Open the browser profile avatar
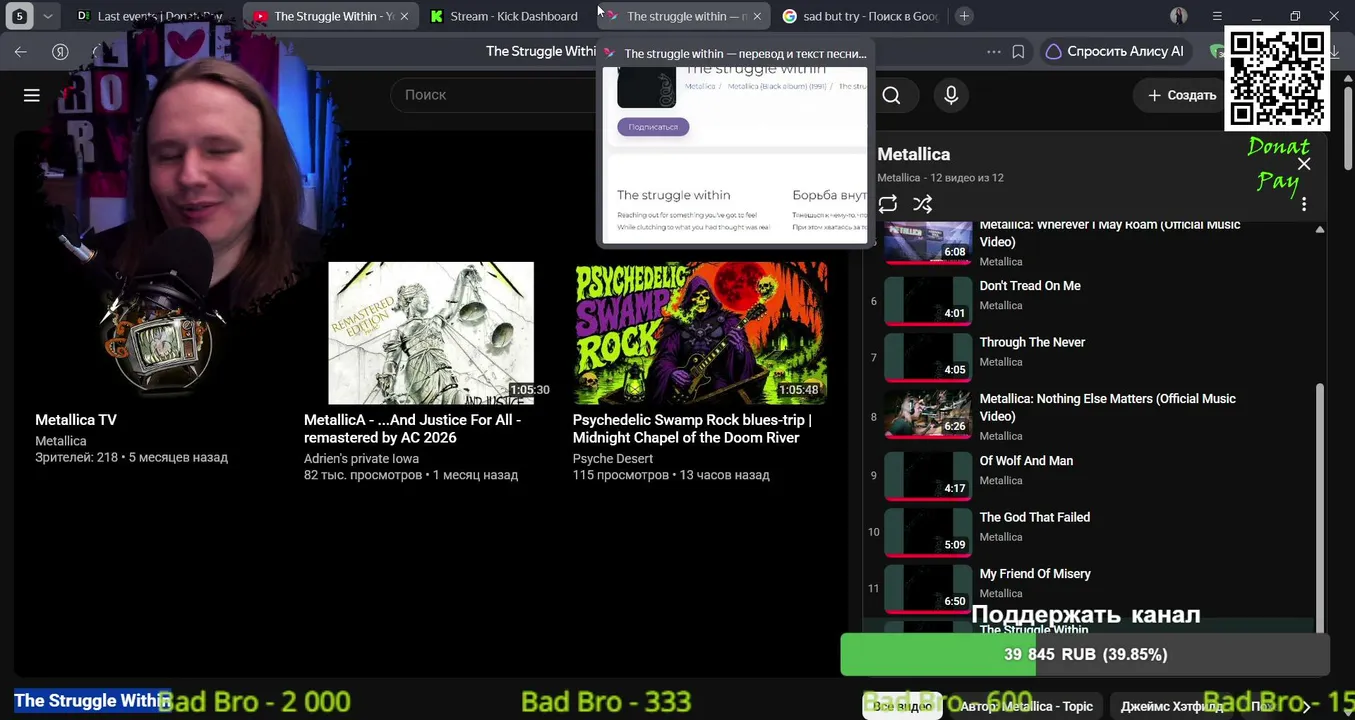1355x720 pixels. [1179, 16]
